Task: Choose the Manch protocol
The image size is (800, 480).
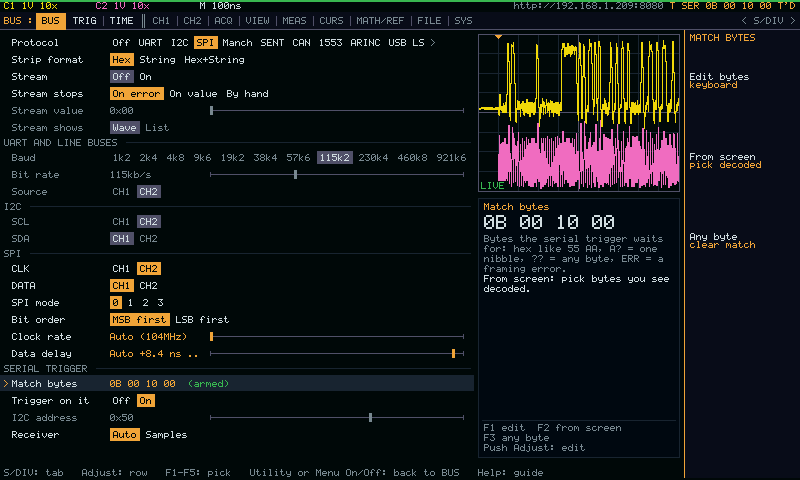Action: [237, 43]
